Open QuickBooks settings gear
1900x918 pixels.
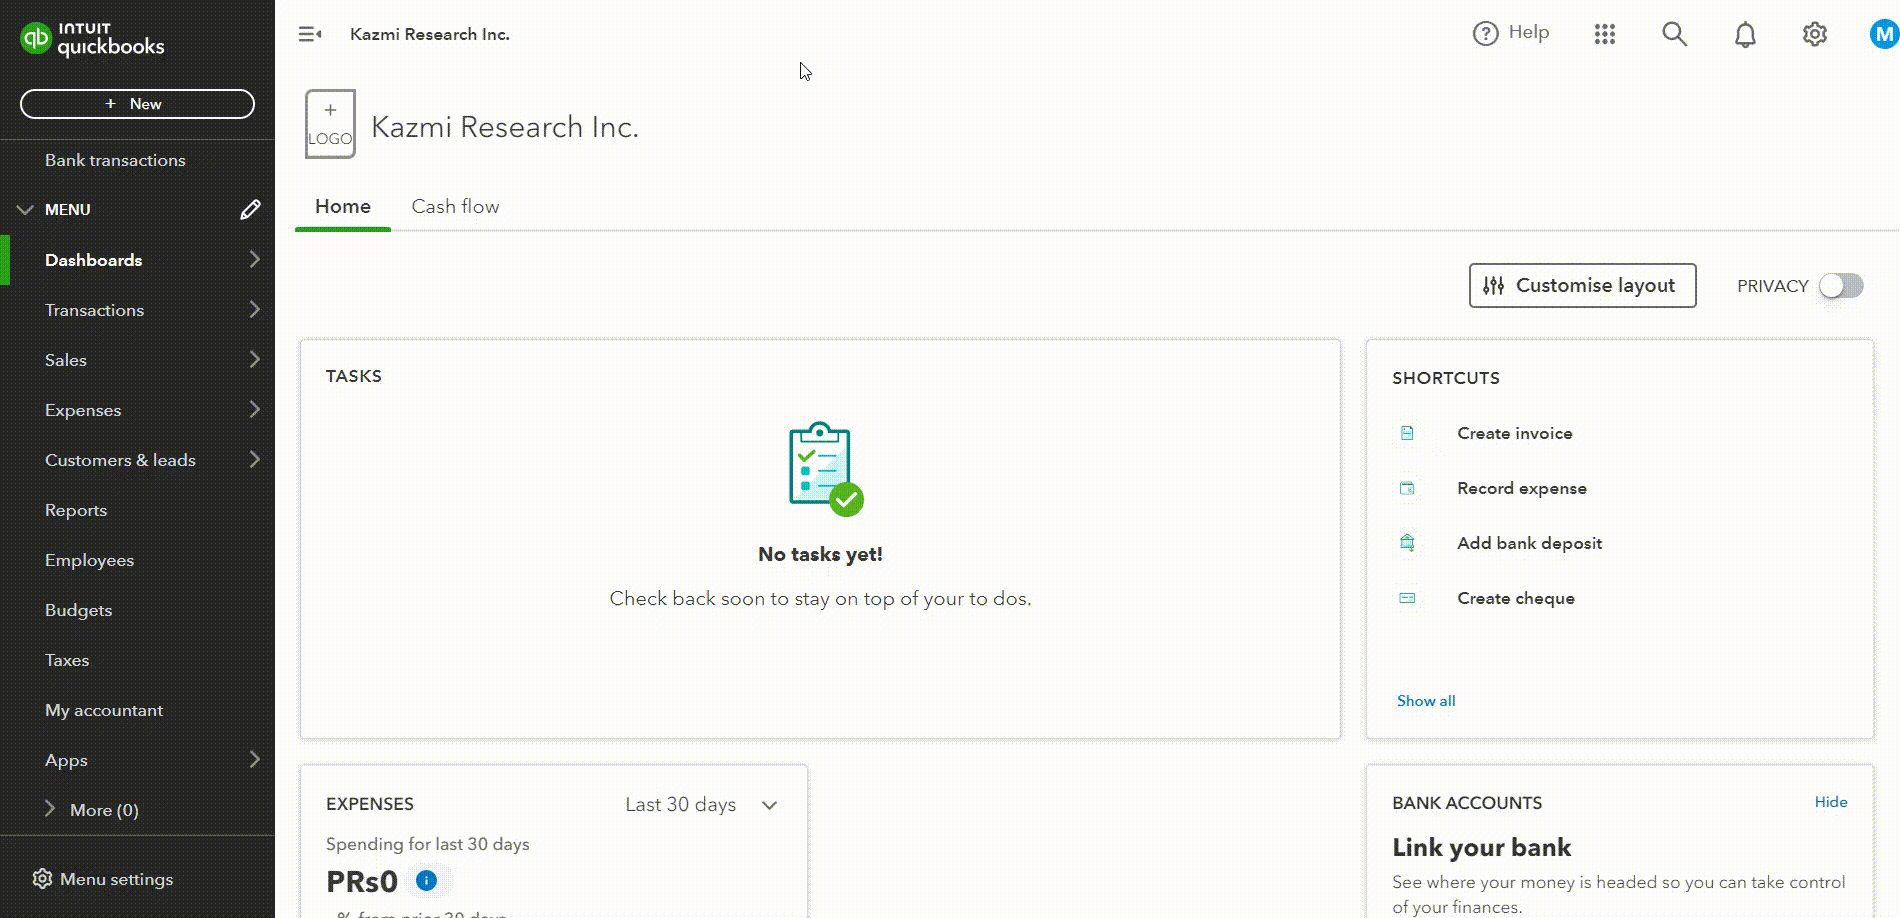1814,33
